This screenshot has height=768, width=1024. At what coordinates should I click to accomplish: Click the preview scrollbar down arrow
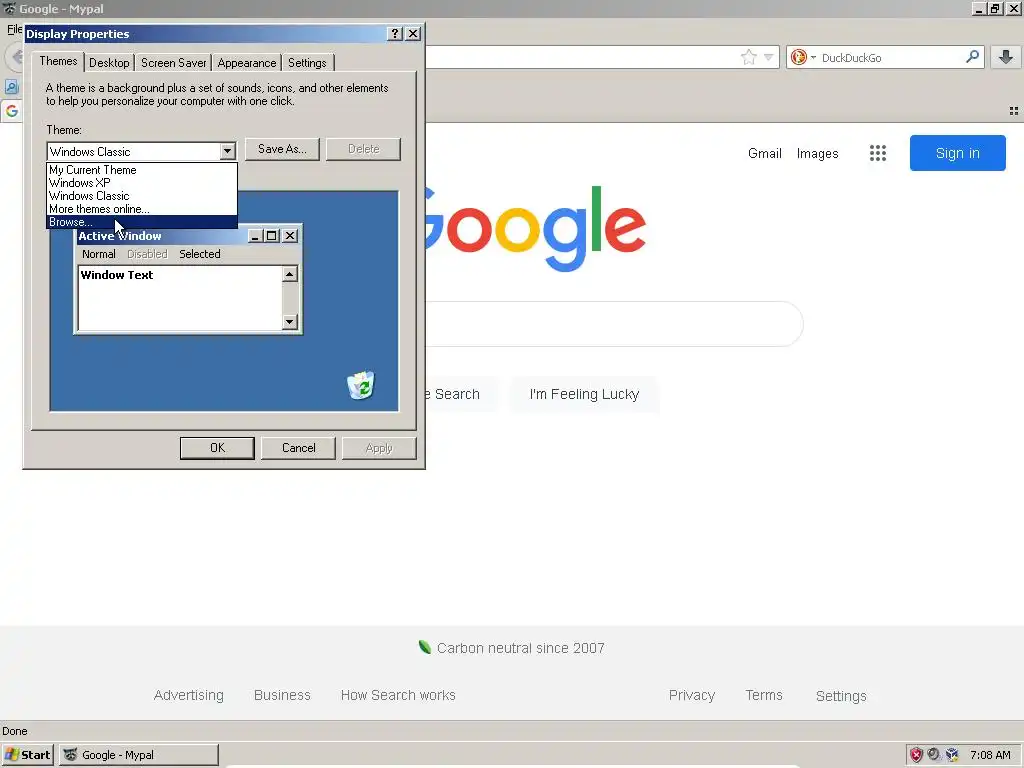(290, 321)
